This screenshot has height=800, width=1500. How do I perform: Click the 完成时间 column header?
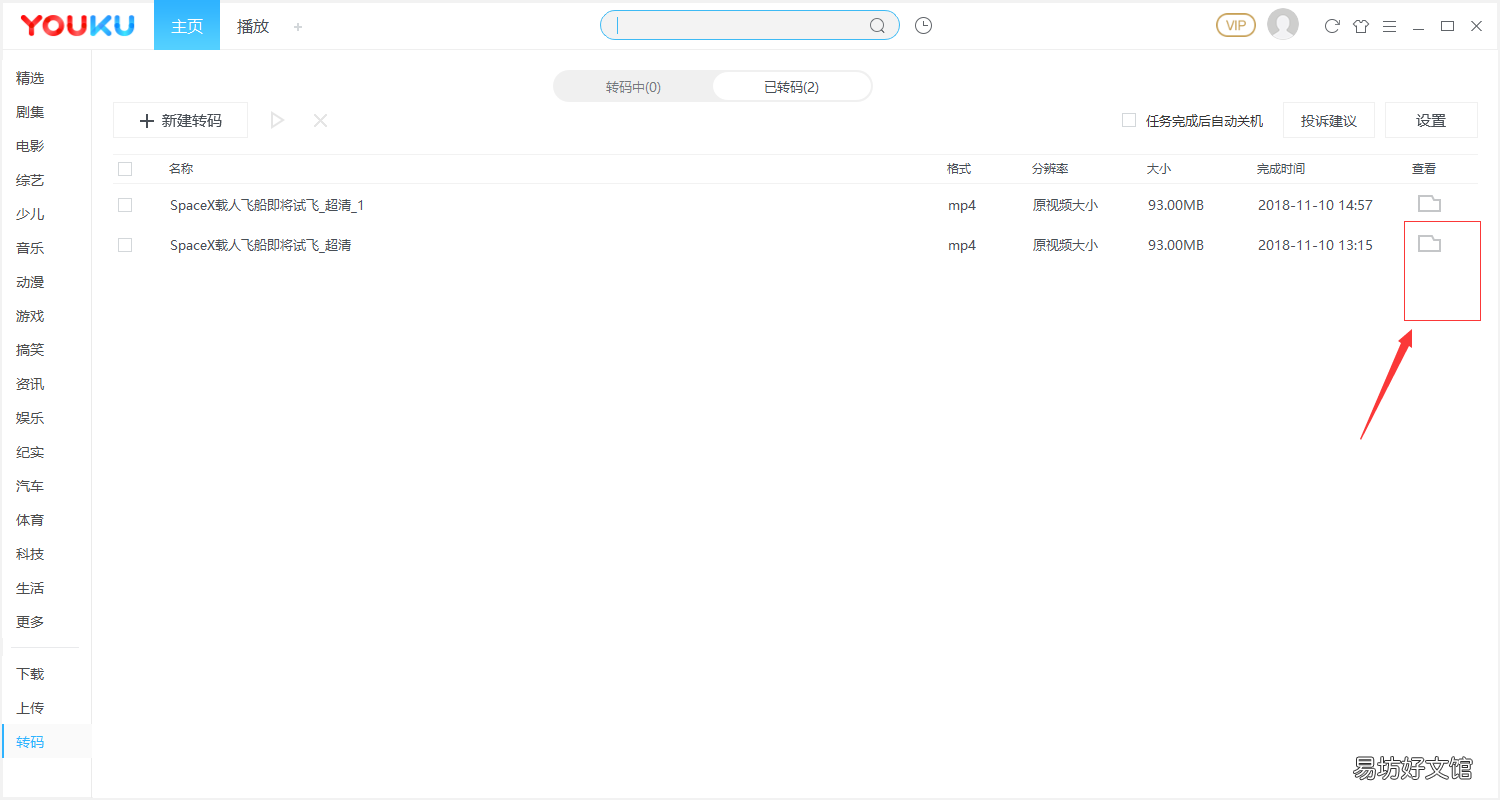coord(1281,169)
